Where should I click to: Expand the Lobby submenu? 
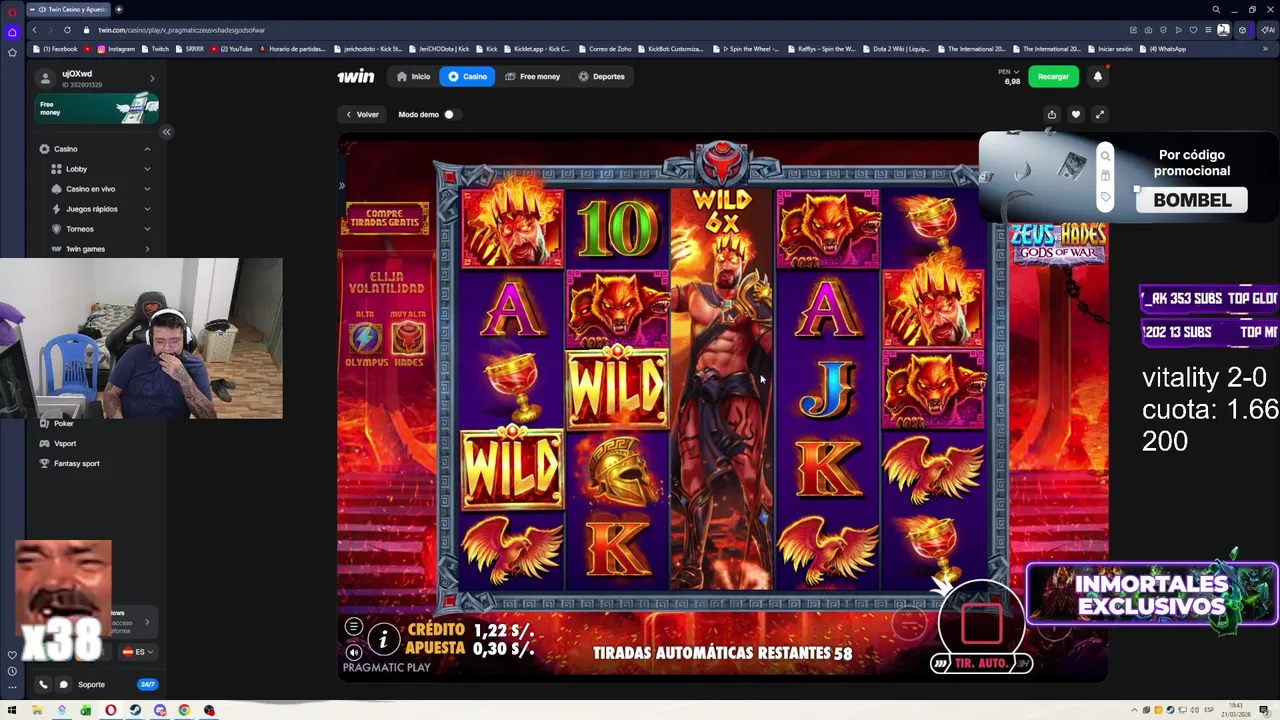click(x=147, y=169)
